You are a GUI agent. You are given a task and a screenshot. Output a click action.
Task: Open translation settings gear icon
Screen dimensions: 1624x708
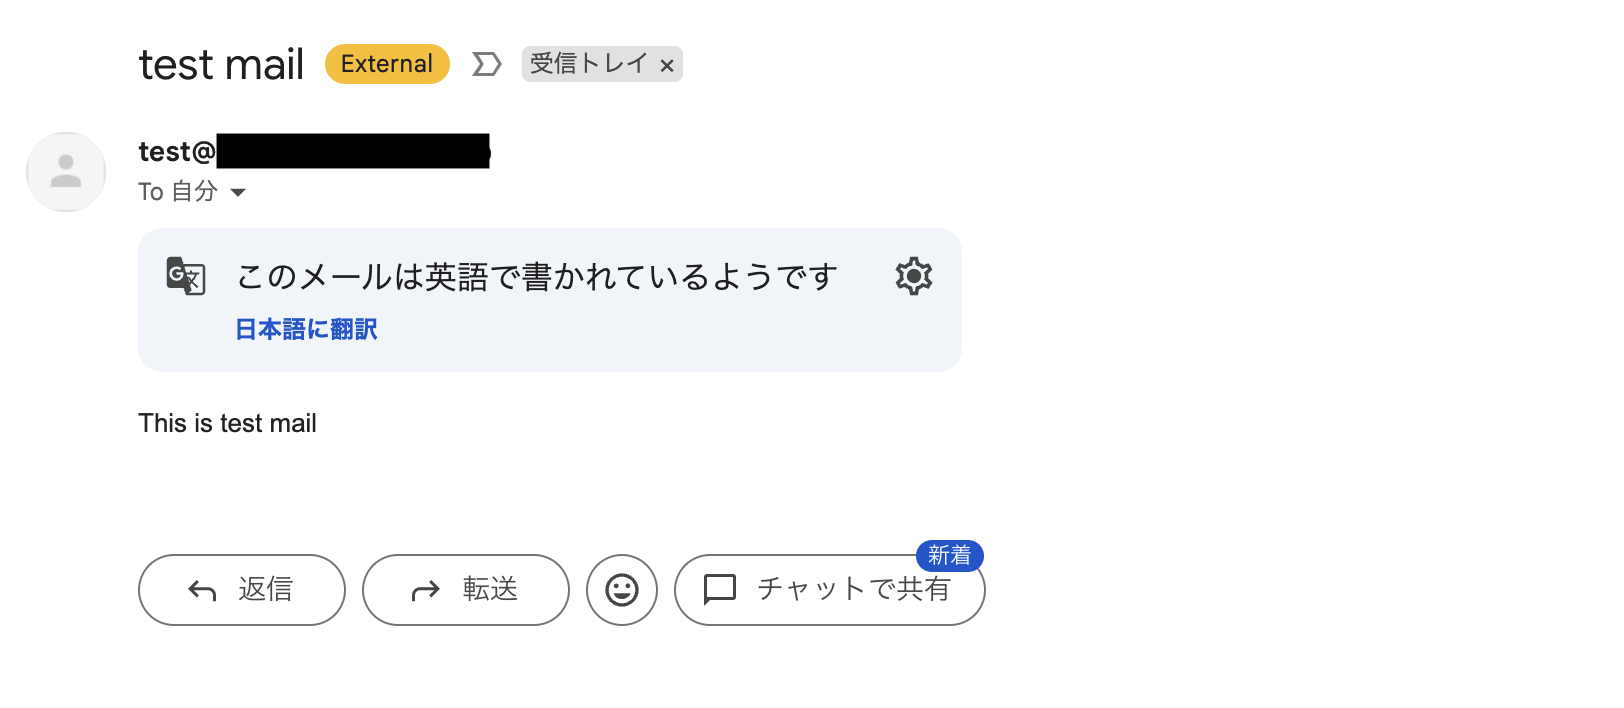[x=913, y=276]
